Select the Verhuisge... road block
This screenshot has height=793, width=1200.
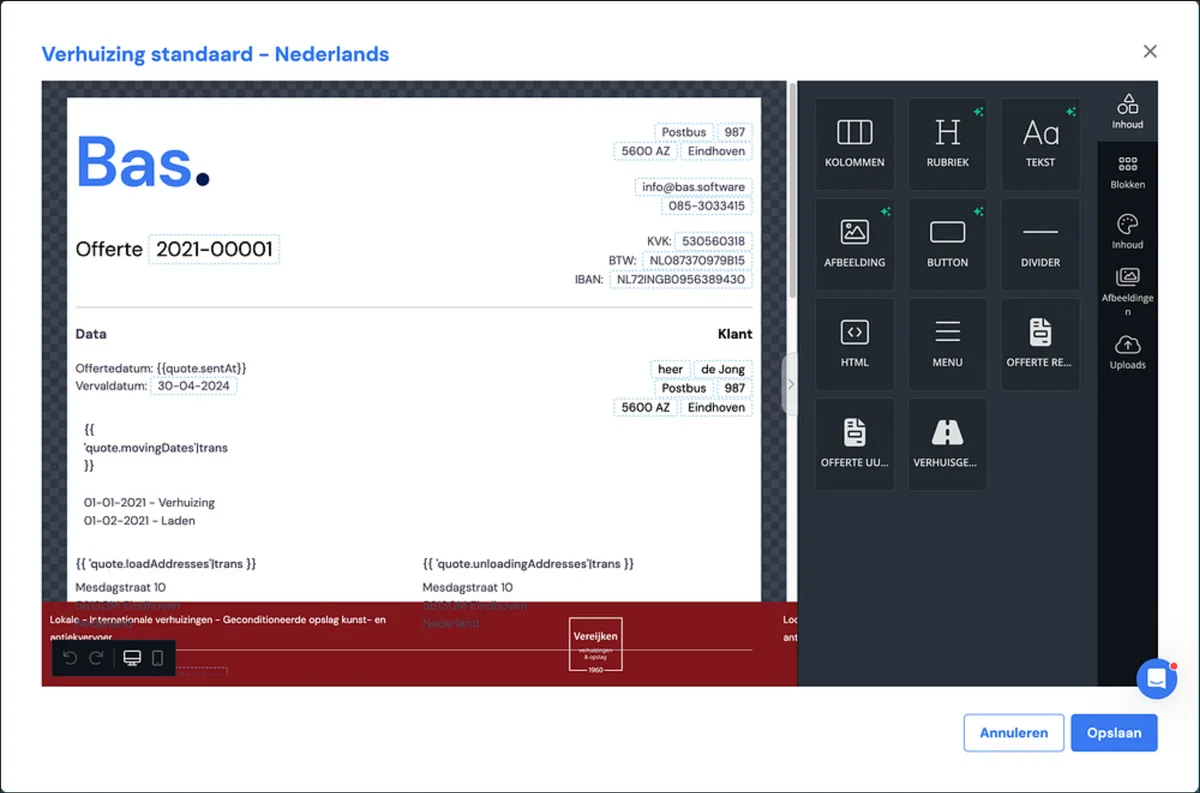947,444
